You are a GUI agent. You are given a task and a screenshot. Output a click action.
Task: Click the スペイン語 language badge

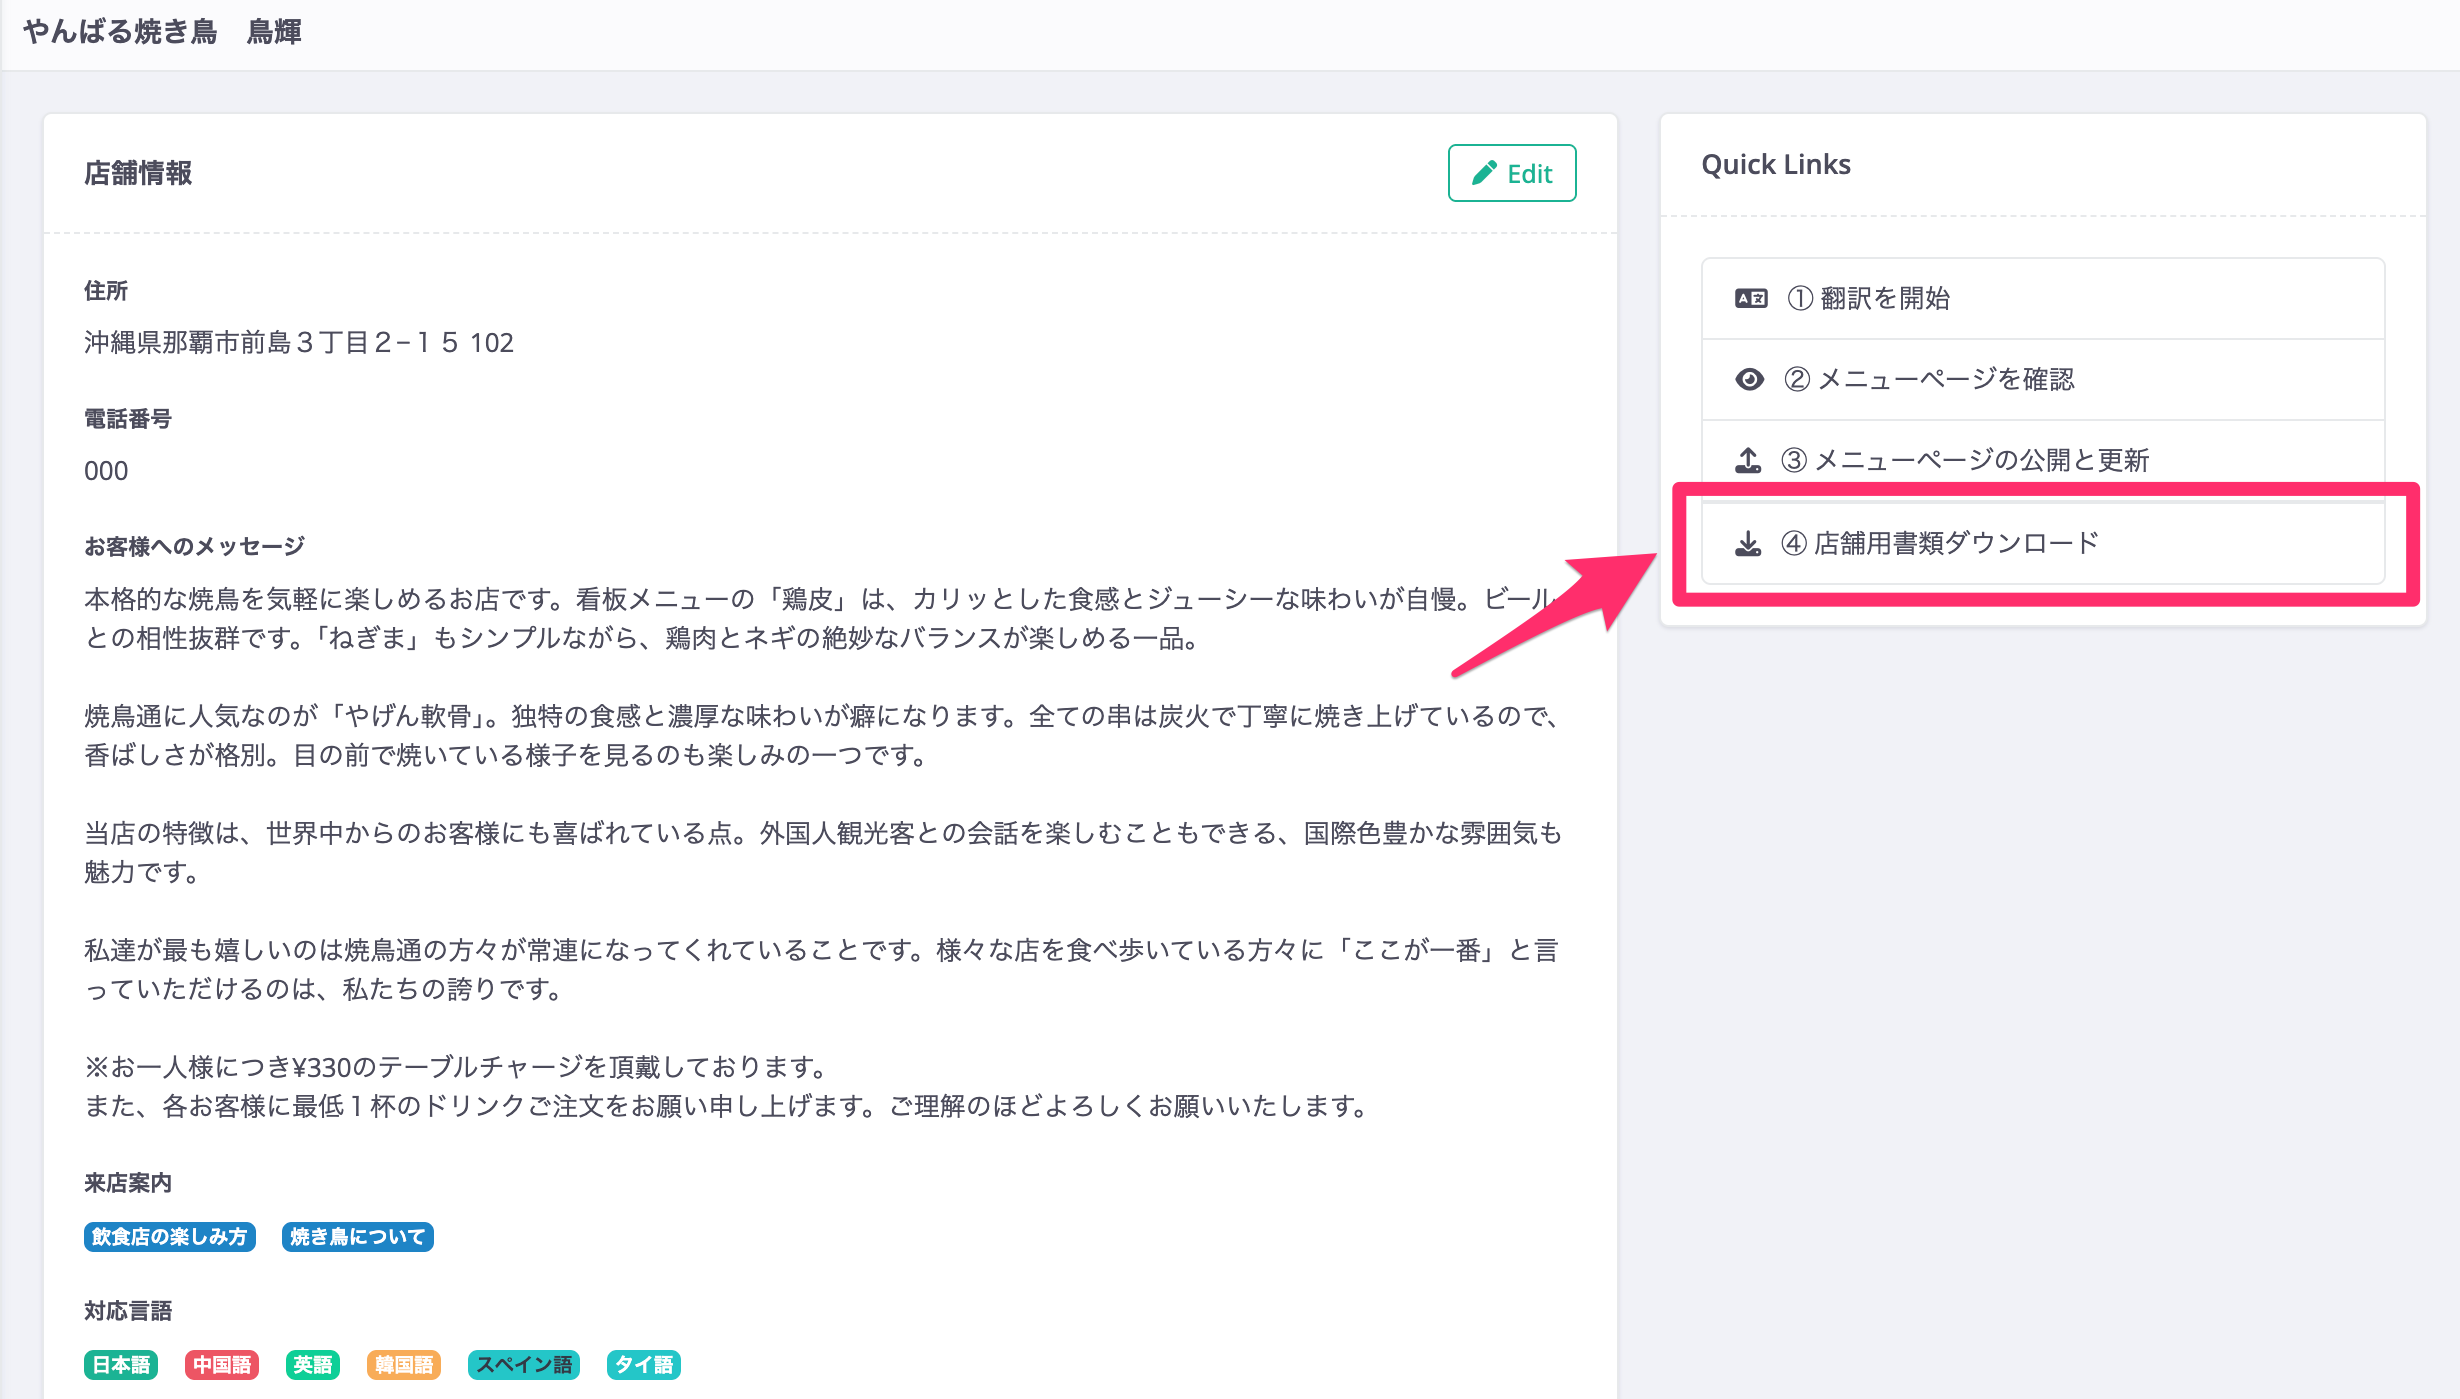(x=524, y=1365)
